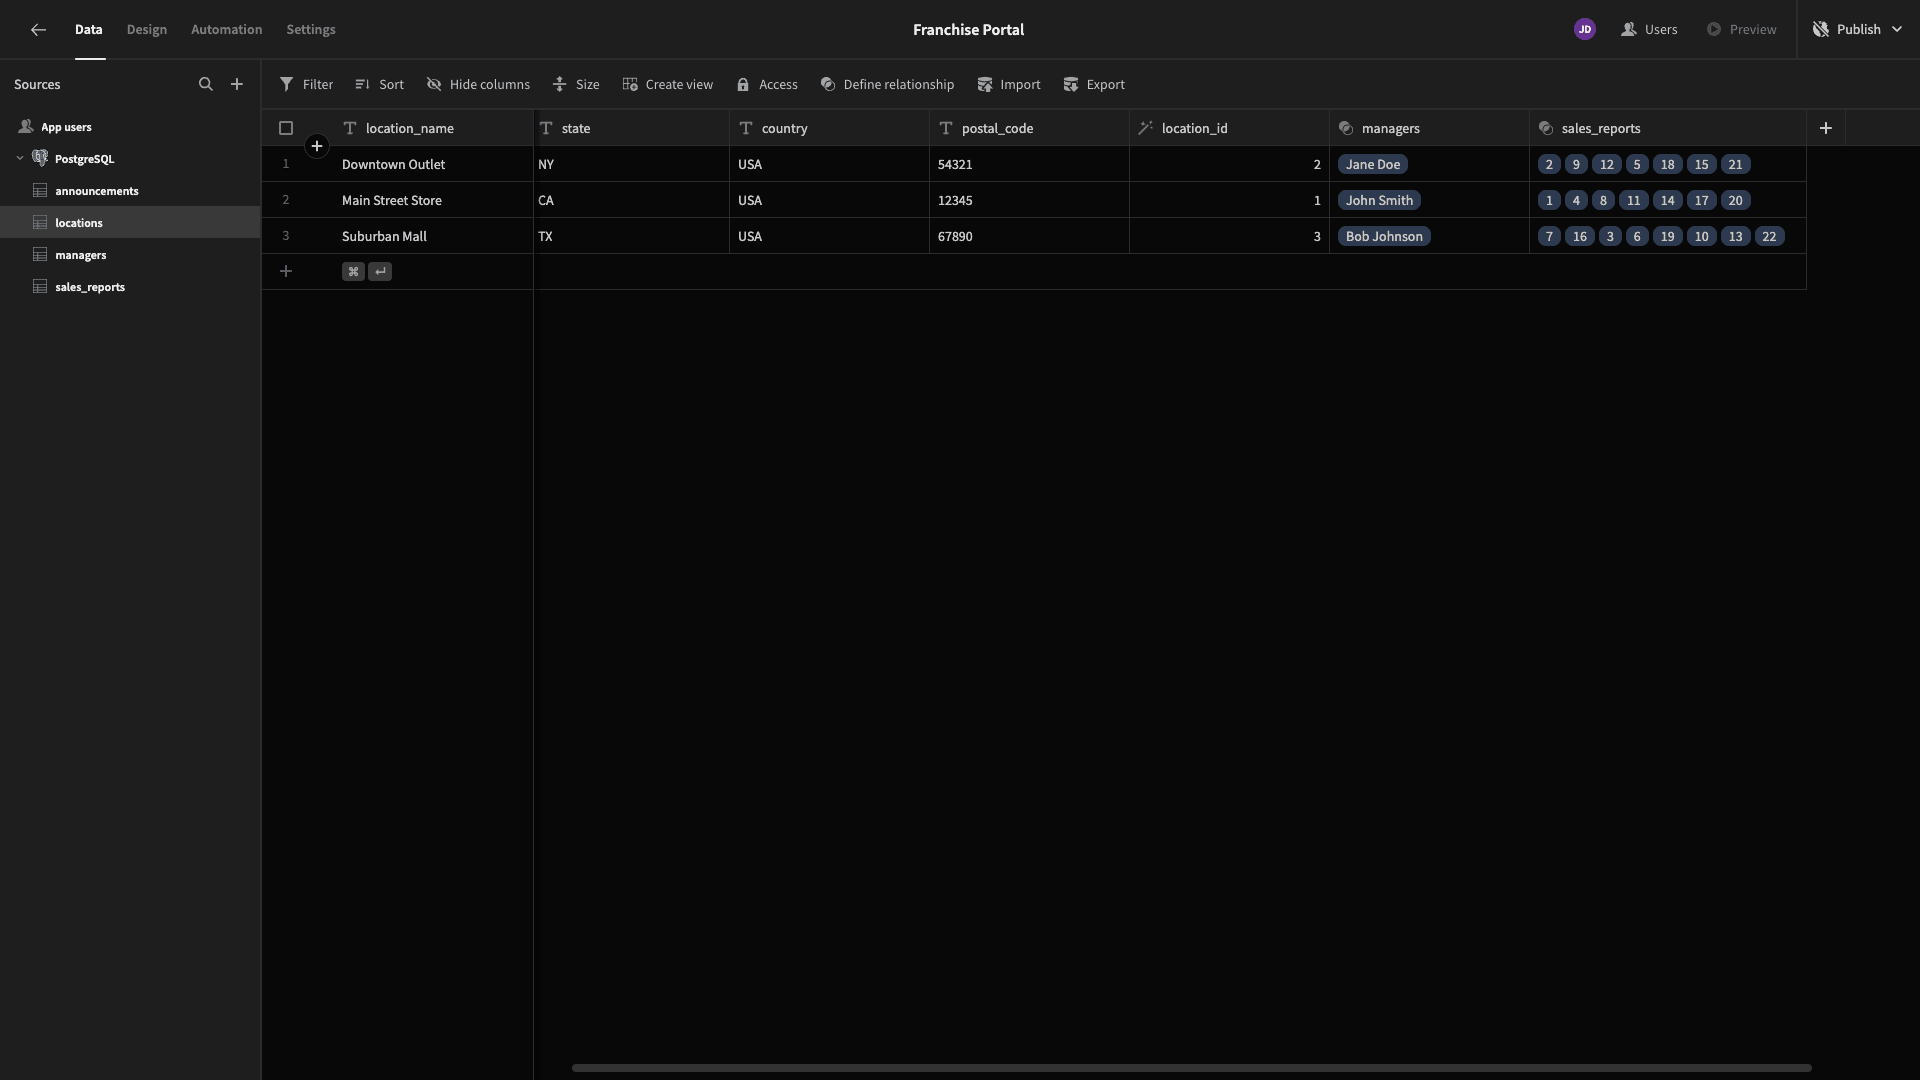Switch to the Design tab

[147, 30]
